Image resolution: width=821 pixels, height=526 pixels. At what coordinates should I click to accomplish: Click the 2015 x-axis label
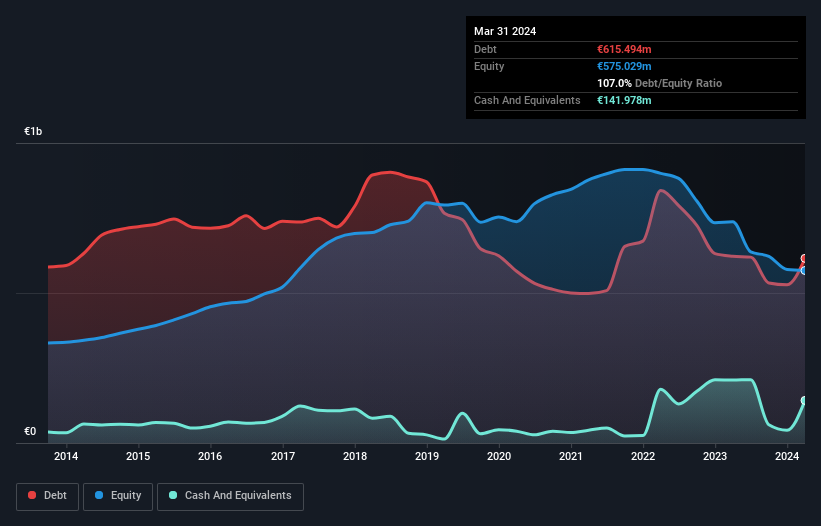[138, 456]
